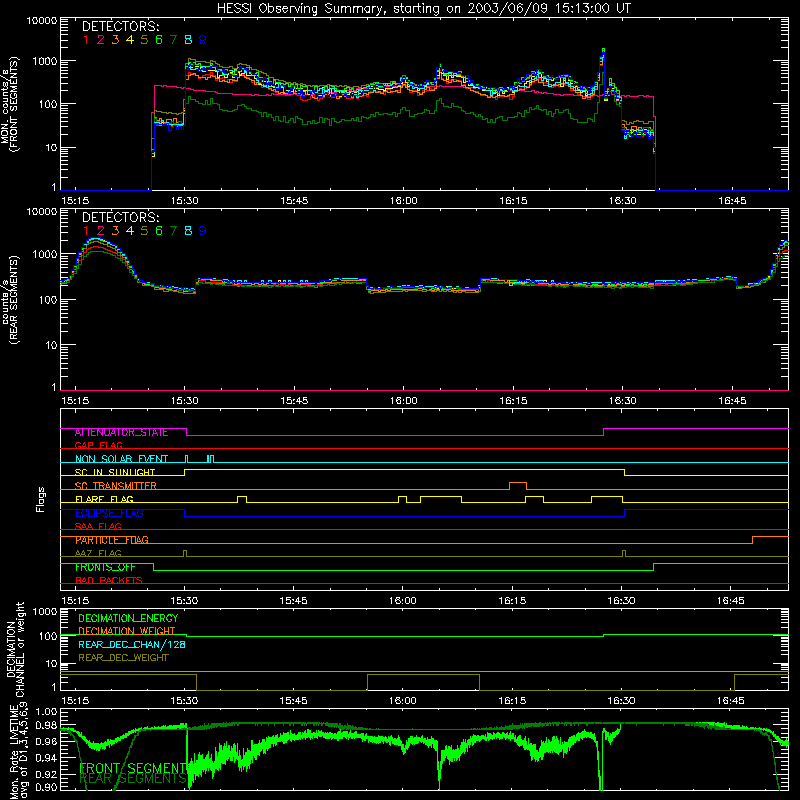The height and width of the screenshot is (800, 800).
Task: Click the 16:30 tick label under rear segments plot
Action: point(622,401)
